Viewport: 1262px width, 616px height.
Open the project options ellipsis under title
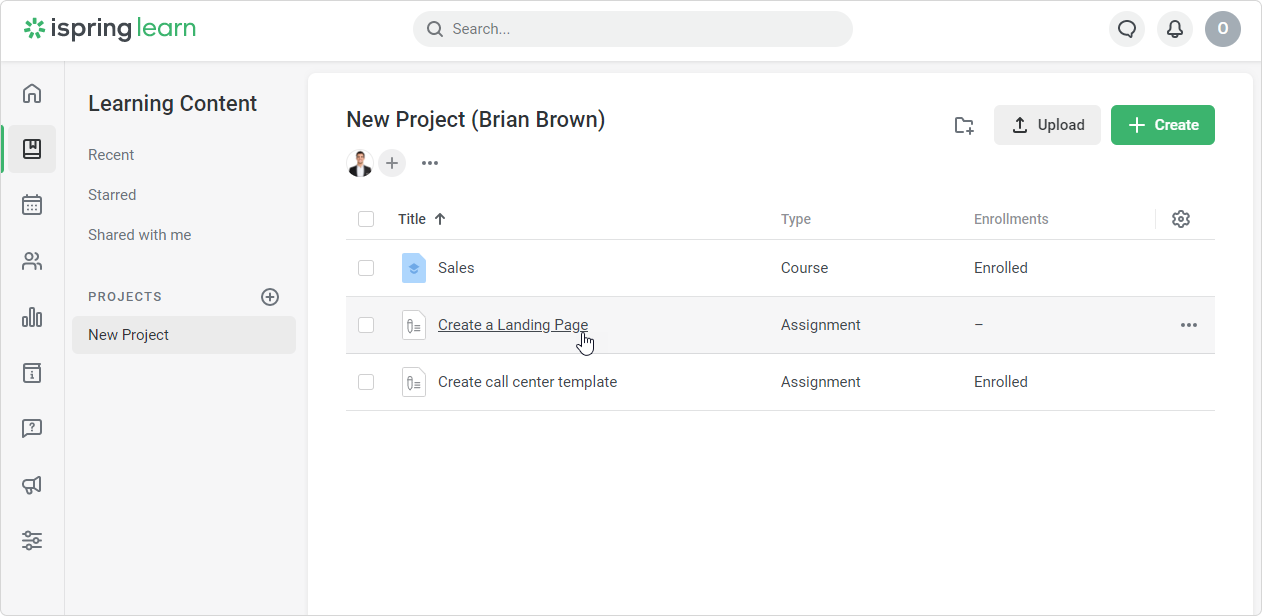click(430, 163)
